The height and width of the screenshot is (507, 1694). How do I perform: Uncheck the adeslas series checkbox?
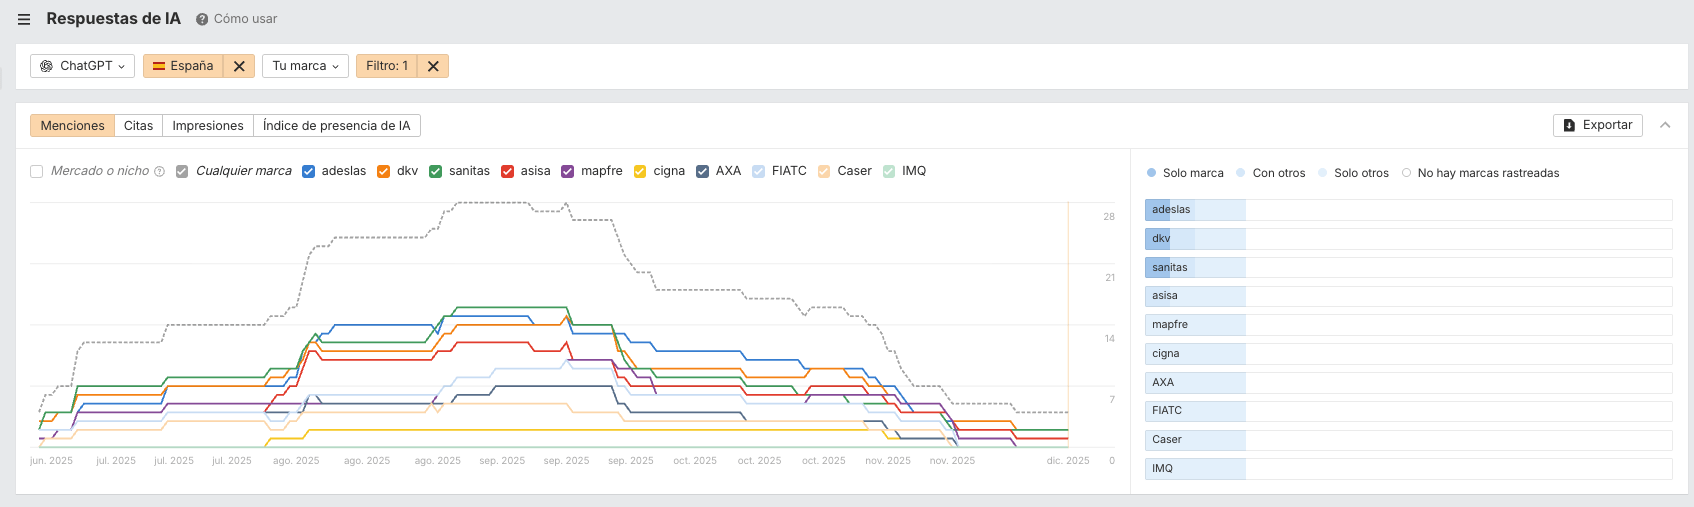(x=308, y=171)
